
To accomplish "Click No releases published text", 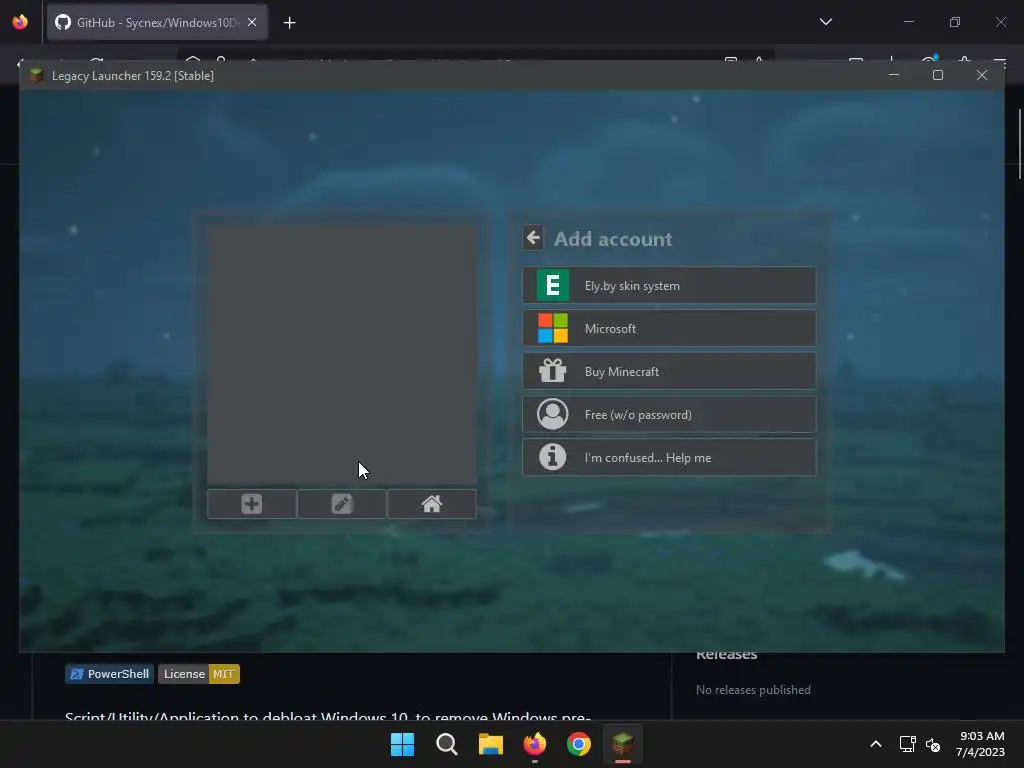I will [x=753, y=690].
